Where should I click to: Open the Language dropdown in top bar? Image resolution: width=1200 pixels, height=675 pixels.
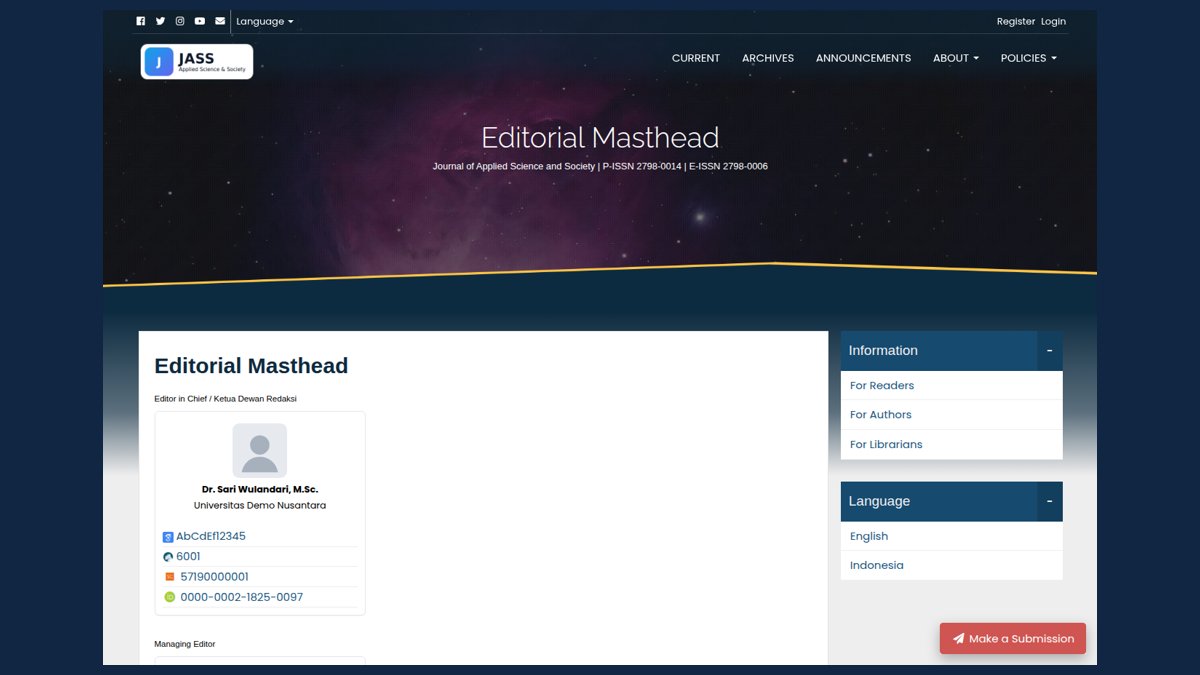[x=265, y=21]
